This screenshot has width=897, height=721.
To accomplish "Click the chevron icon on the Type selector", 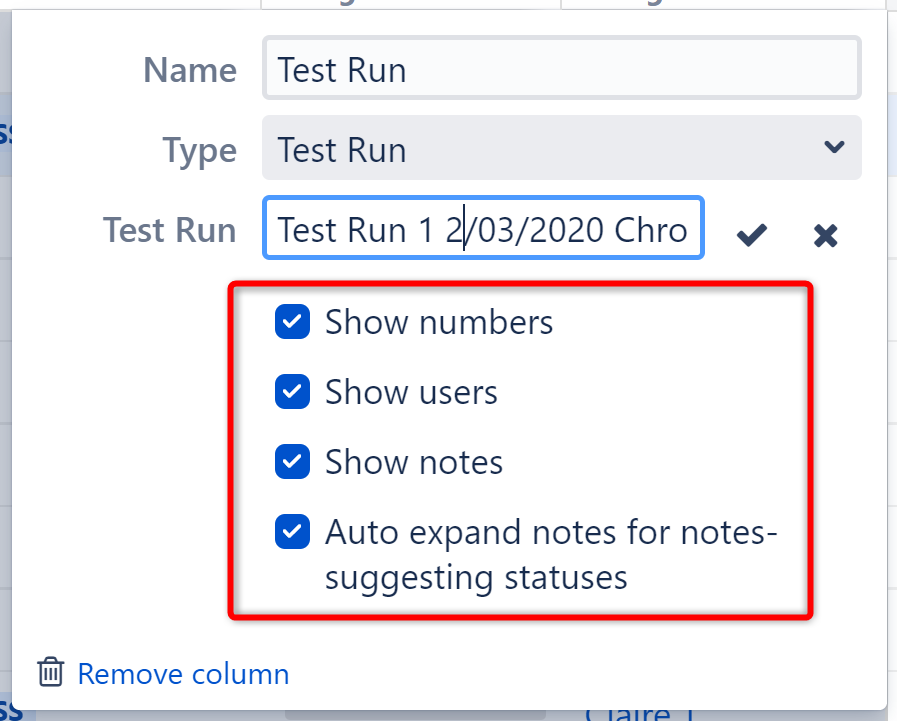I will pyautogui.click(x=834, y=147).
